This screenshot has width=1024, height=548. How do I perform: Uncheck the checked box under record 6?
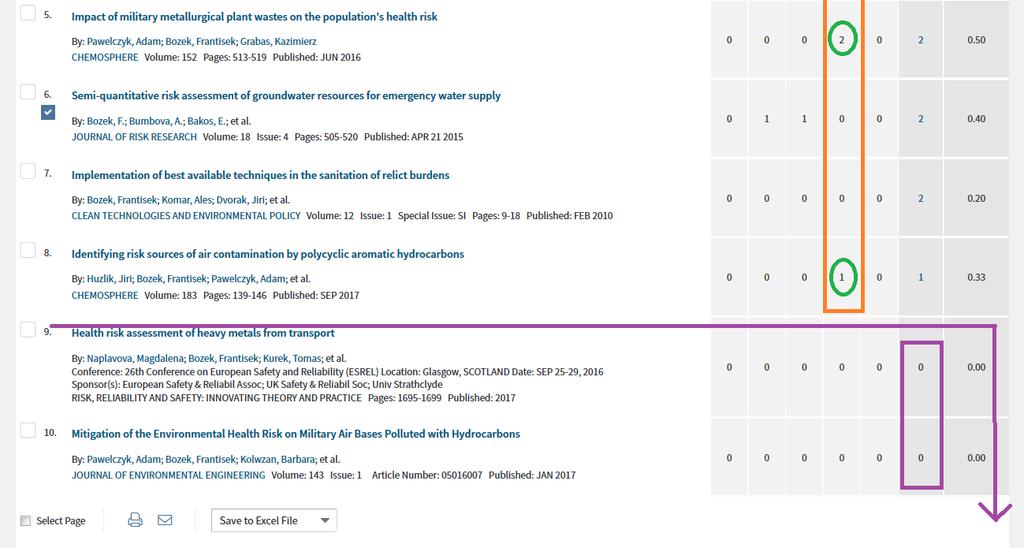(x=48, y=113)
